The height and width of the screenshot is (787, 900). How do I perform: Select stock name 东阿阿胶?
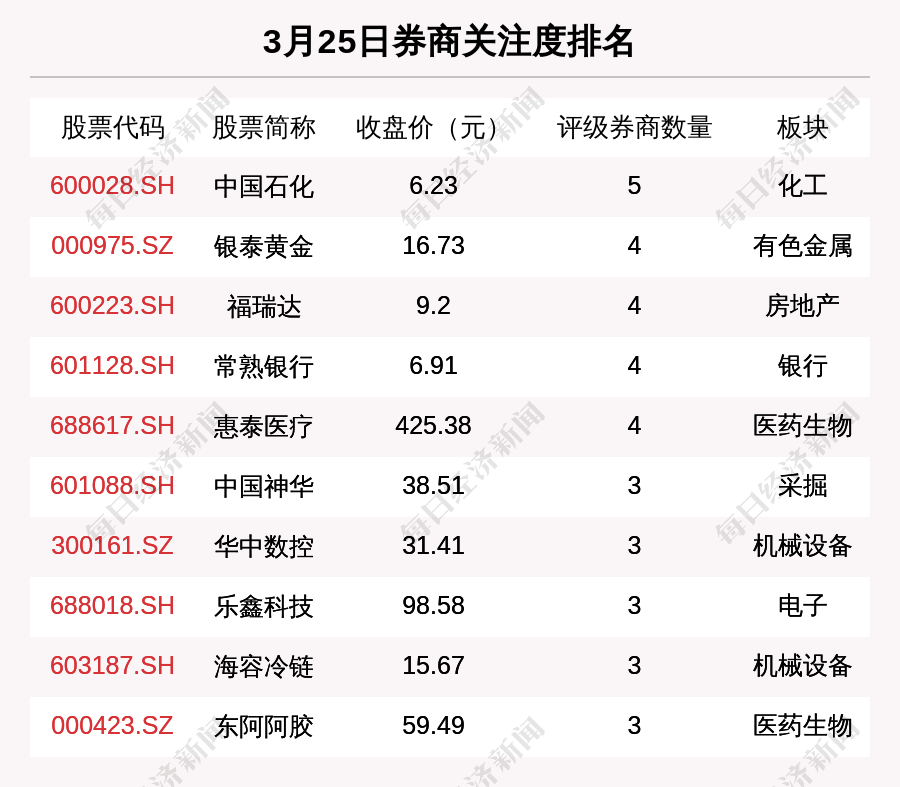(263, 727)
